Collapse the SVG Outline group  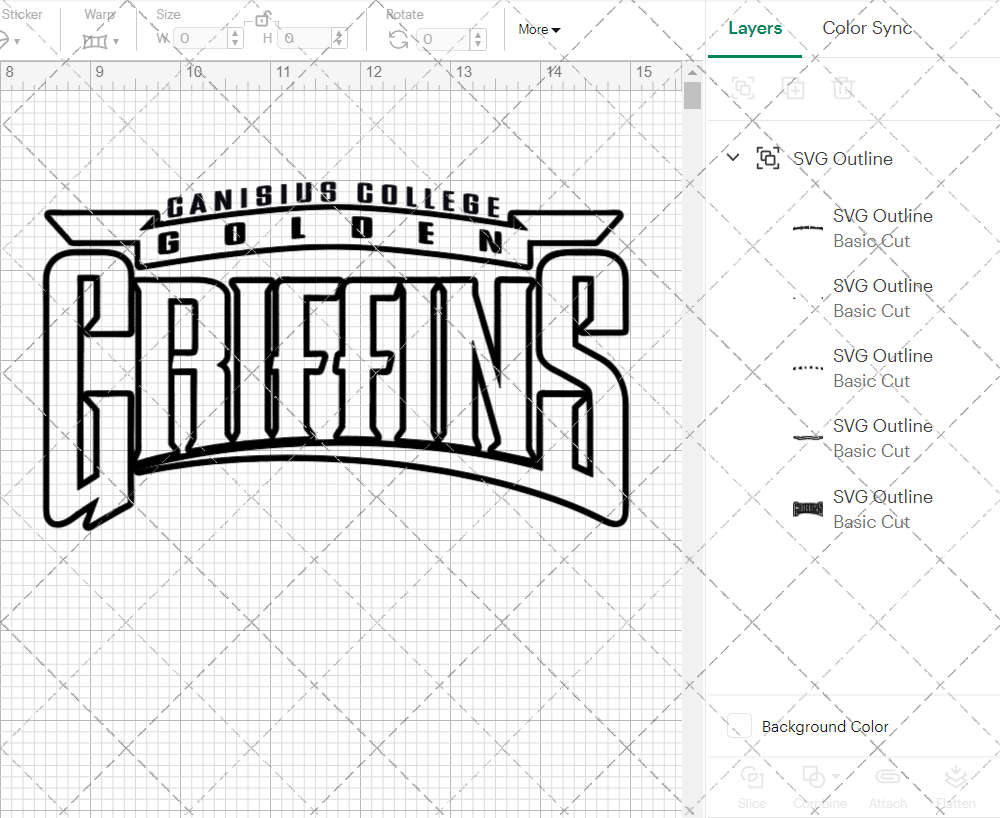pyautogui.click(x=733, y=157)
